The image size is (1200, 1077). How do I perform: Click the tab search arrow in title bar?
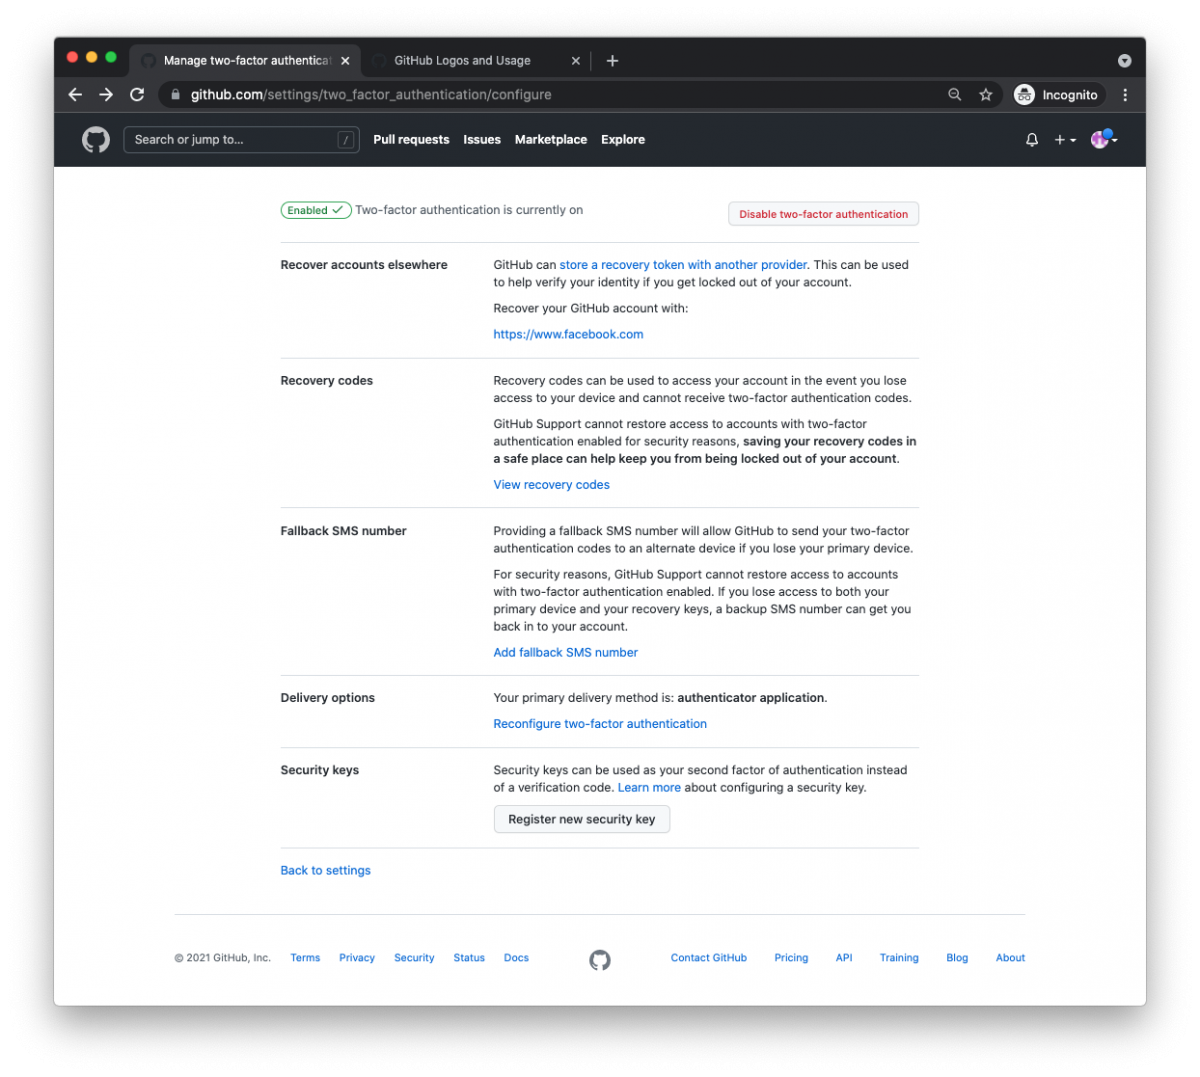tap(1124, 61)
